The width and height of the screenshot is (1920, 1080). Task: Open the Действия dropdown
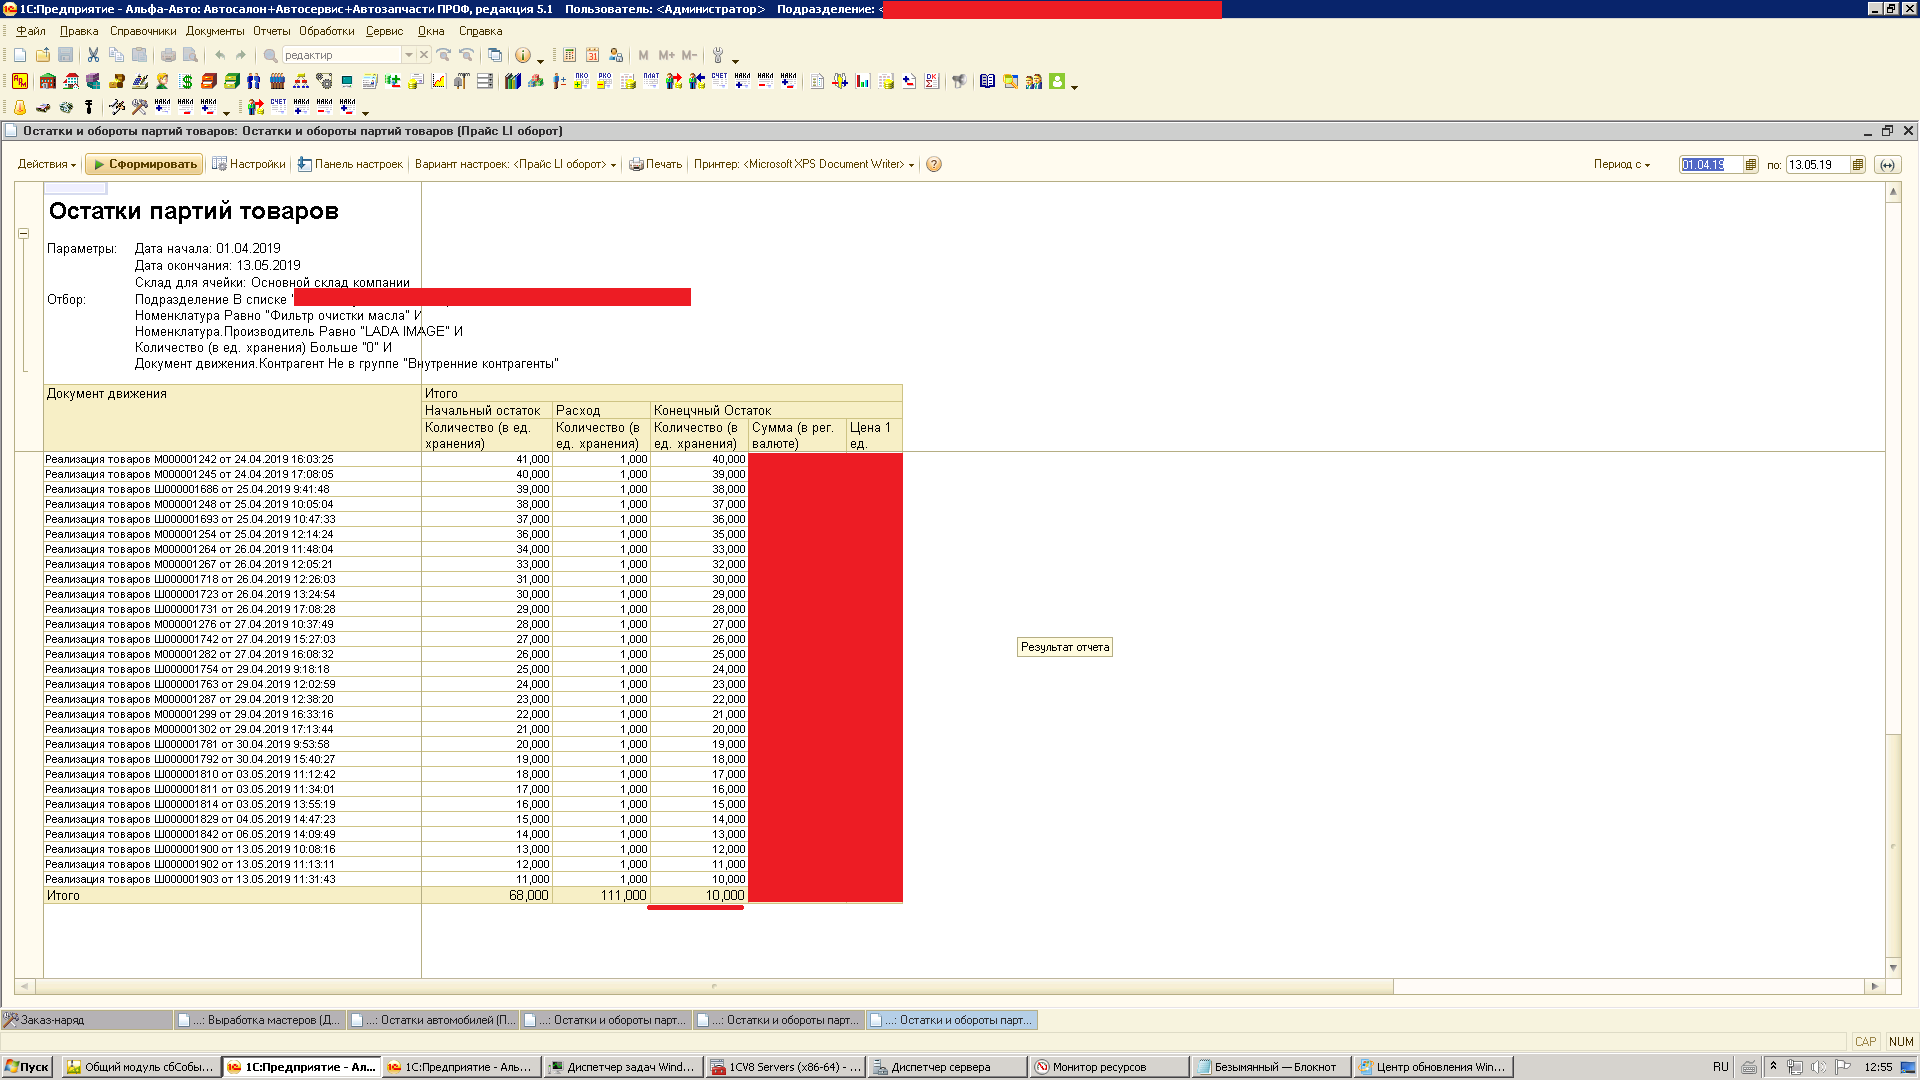coord(47,164)
